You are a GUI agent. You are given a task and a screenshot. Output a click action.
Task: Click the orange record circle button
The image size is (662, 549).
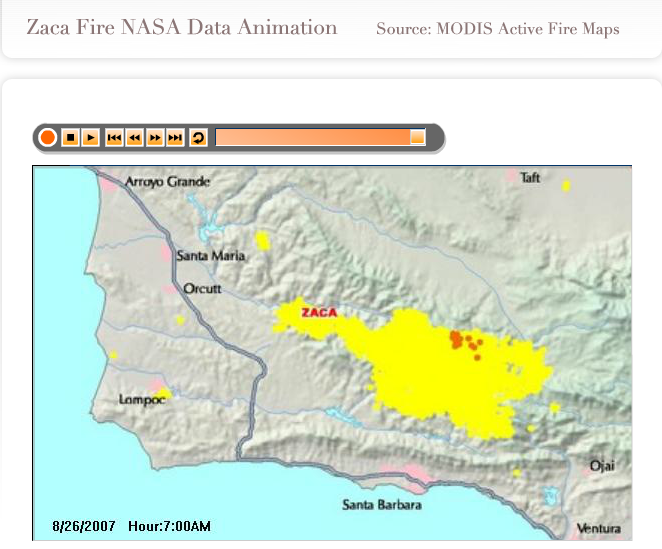(47, 137)
